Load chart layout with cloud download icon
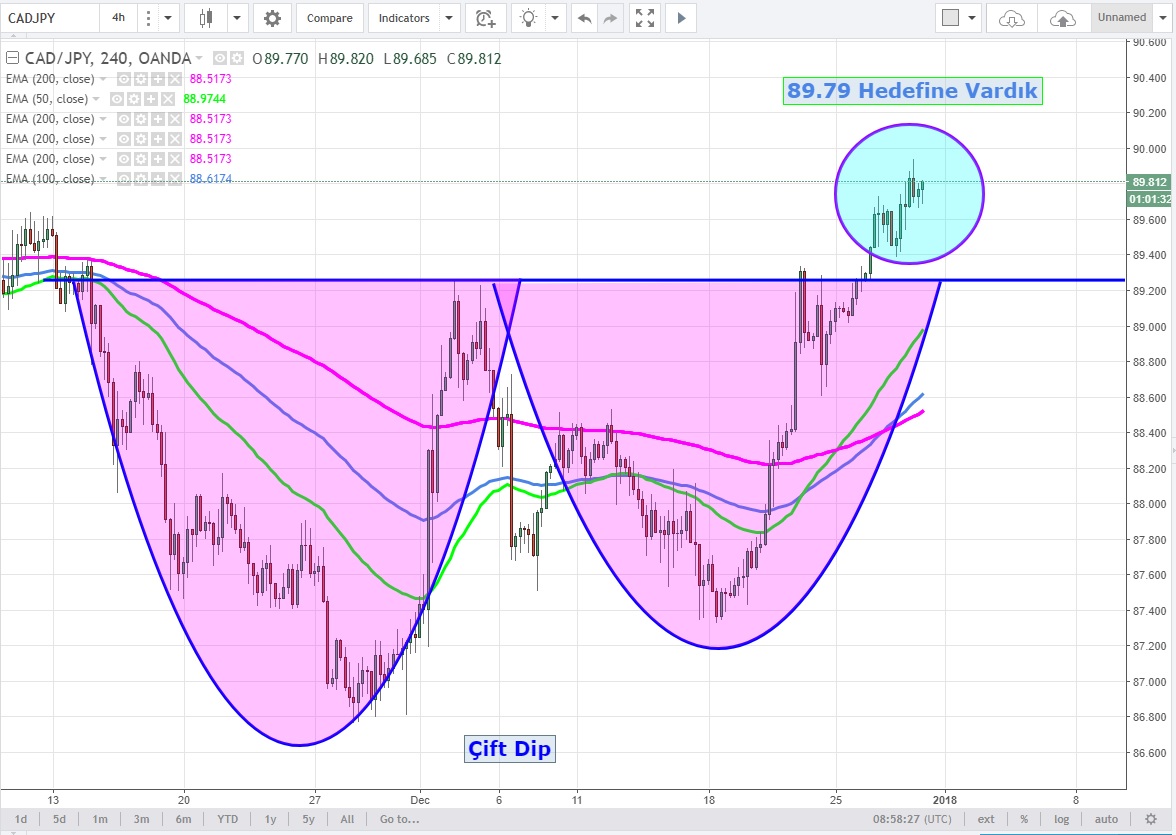The image size is (1176, 835). (1012, 18)
